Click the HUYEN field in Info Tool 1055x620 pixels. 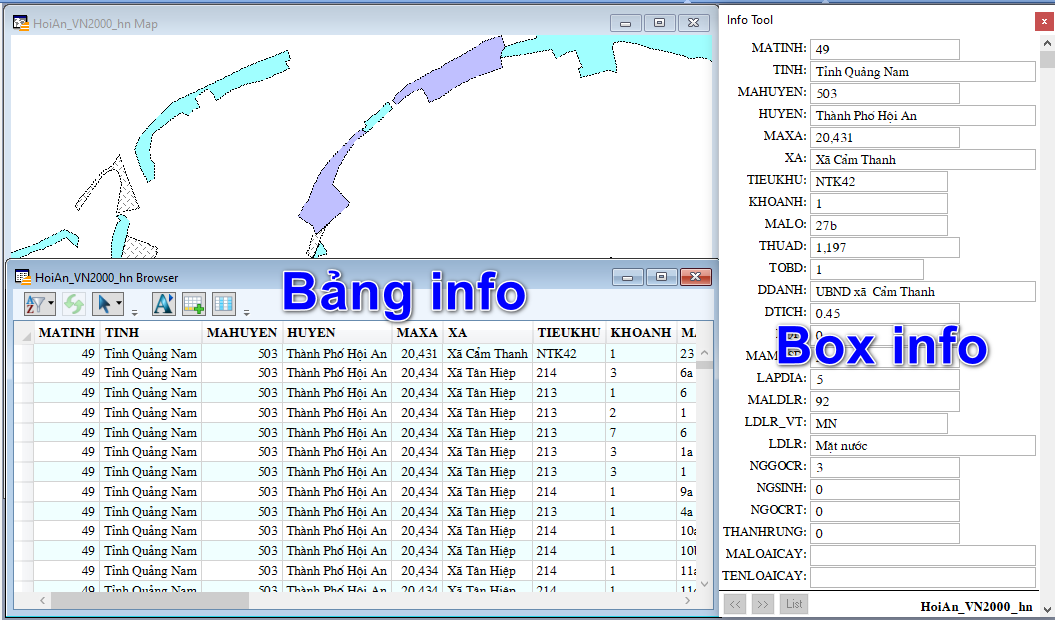922,115
